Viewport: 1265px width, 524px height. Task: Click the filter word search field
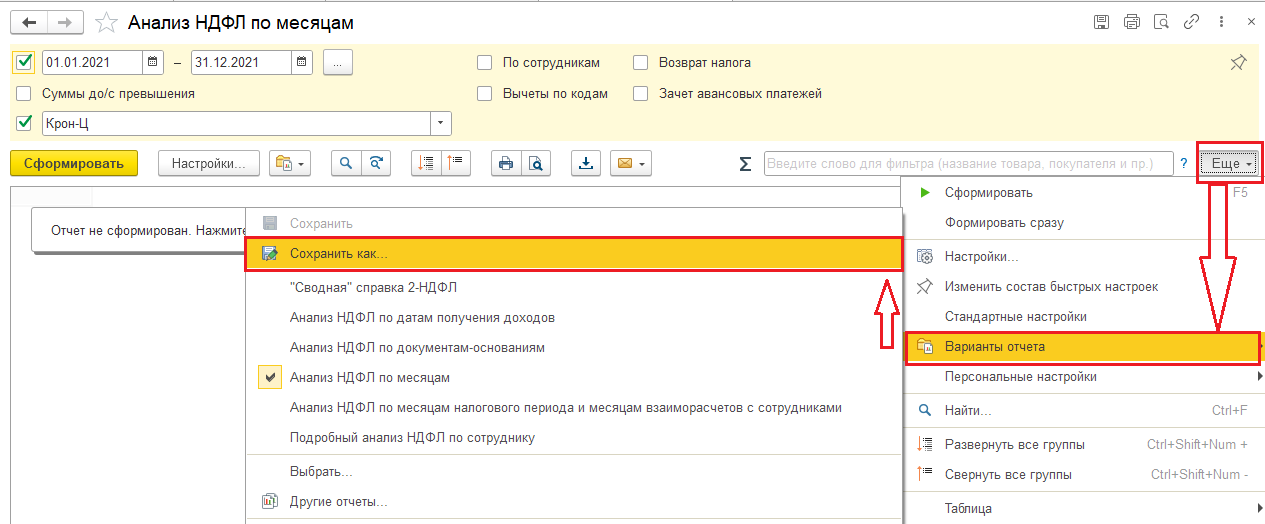click(x=969, y=164)
